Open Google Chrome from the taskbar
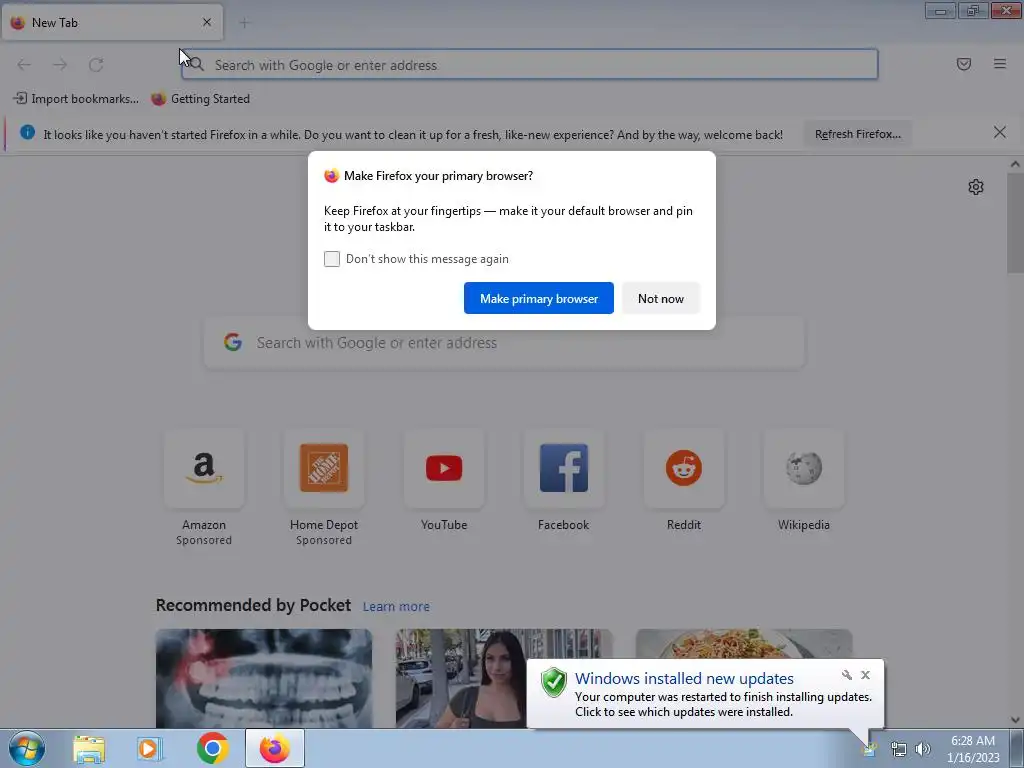This screenshot has width=1024, height=768. pyautogui.click(x=212, y=748)
